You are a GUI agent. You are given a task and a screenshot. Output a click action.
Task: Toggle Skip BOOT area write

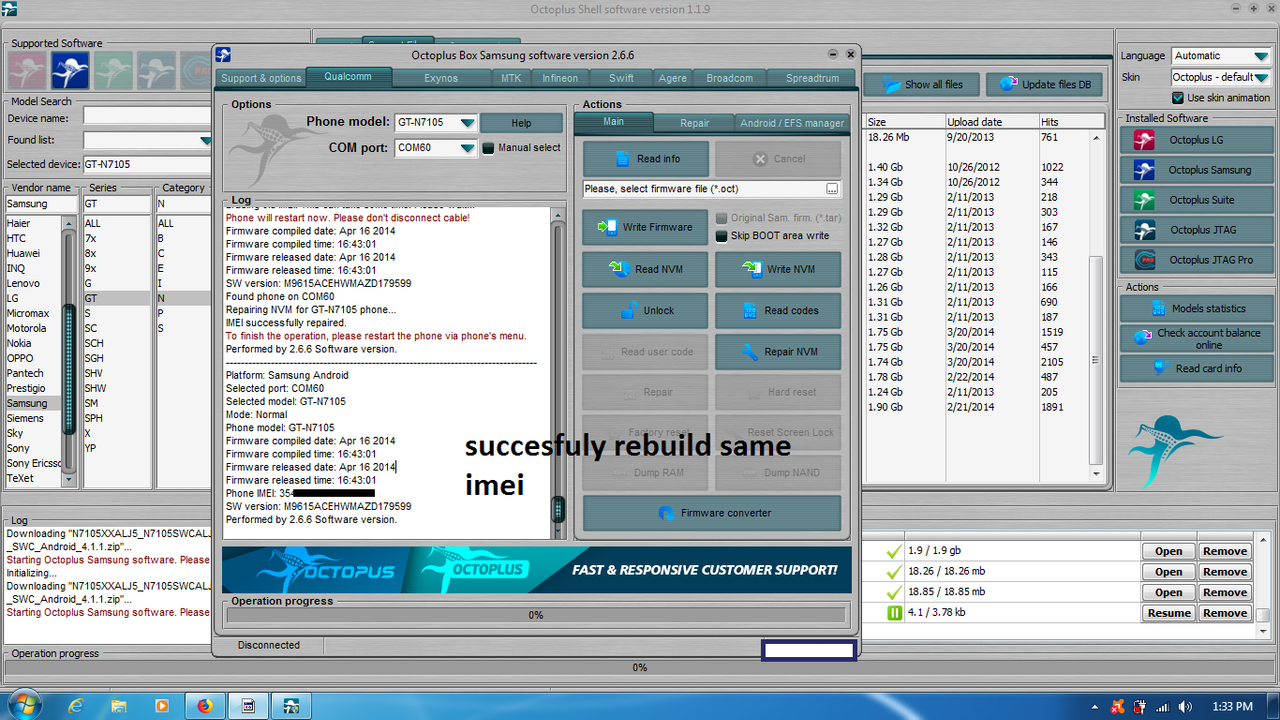[x=722, y=236]
